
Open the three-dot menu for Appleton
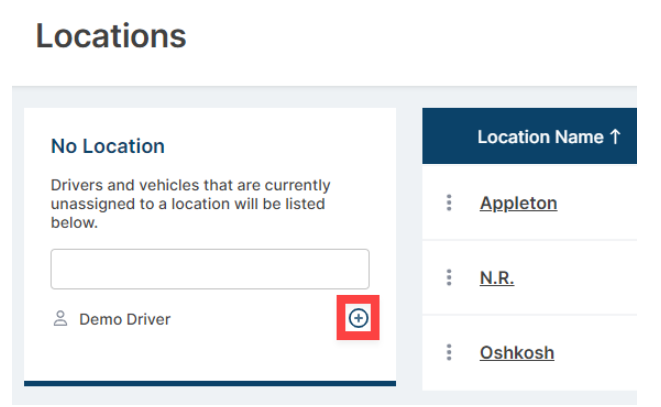coord(449,203)
